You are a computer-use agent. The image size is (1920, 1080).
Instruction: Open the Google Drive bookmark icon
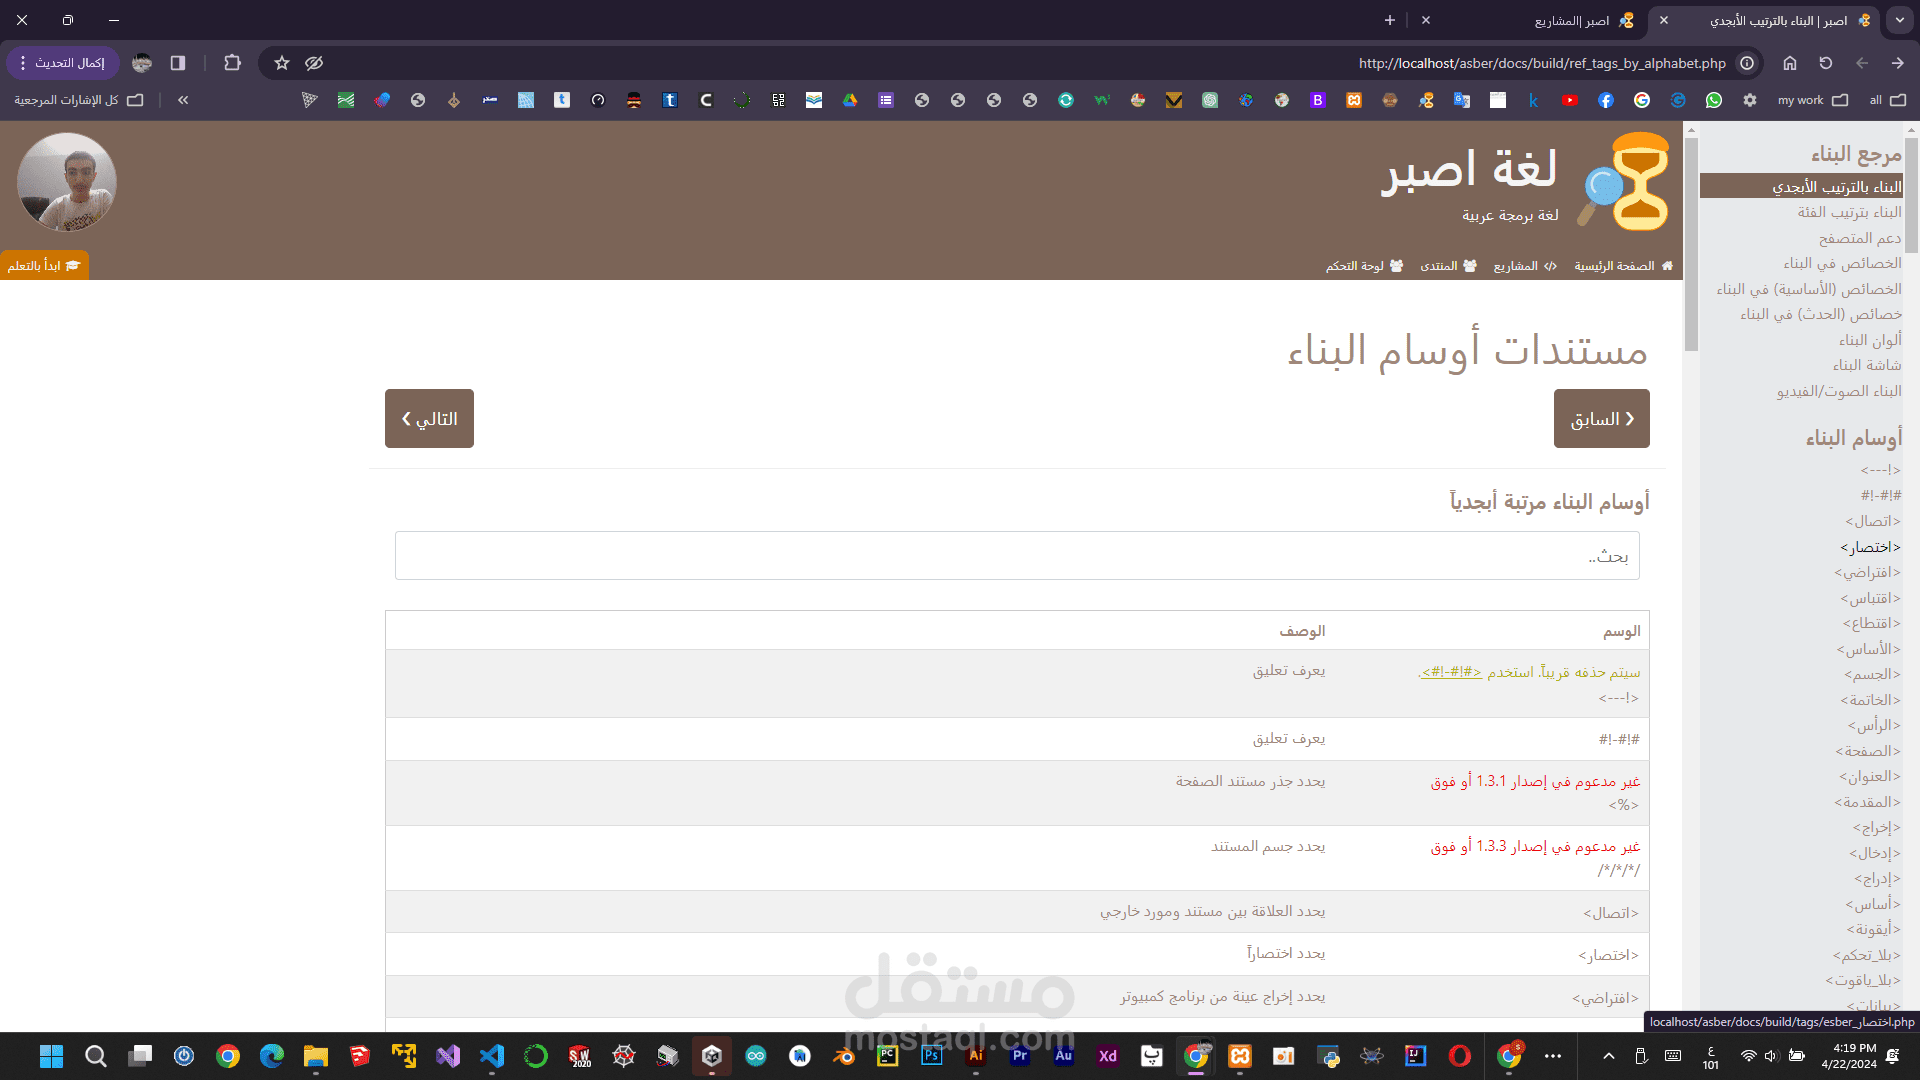point(850,100)
